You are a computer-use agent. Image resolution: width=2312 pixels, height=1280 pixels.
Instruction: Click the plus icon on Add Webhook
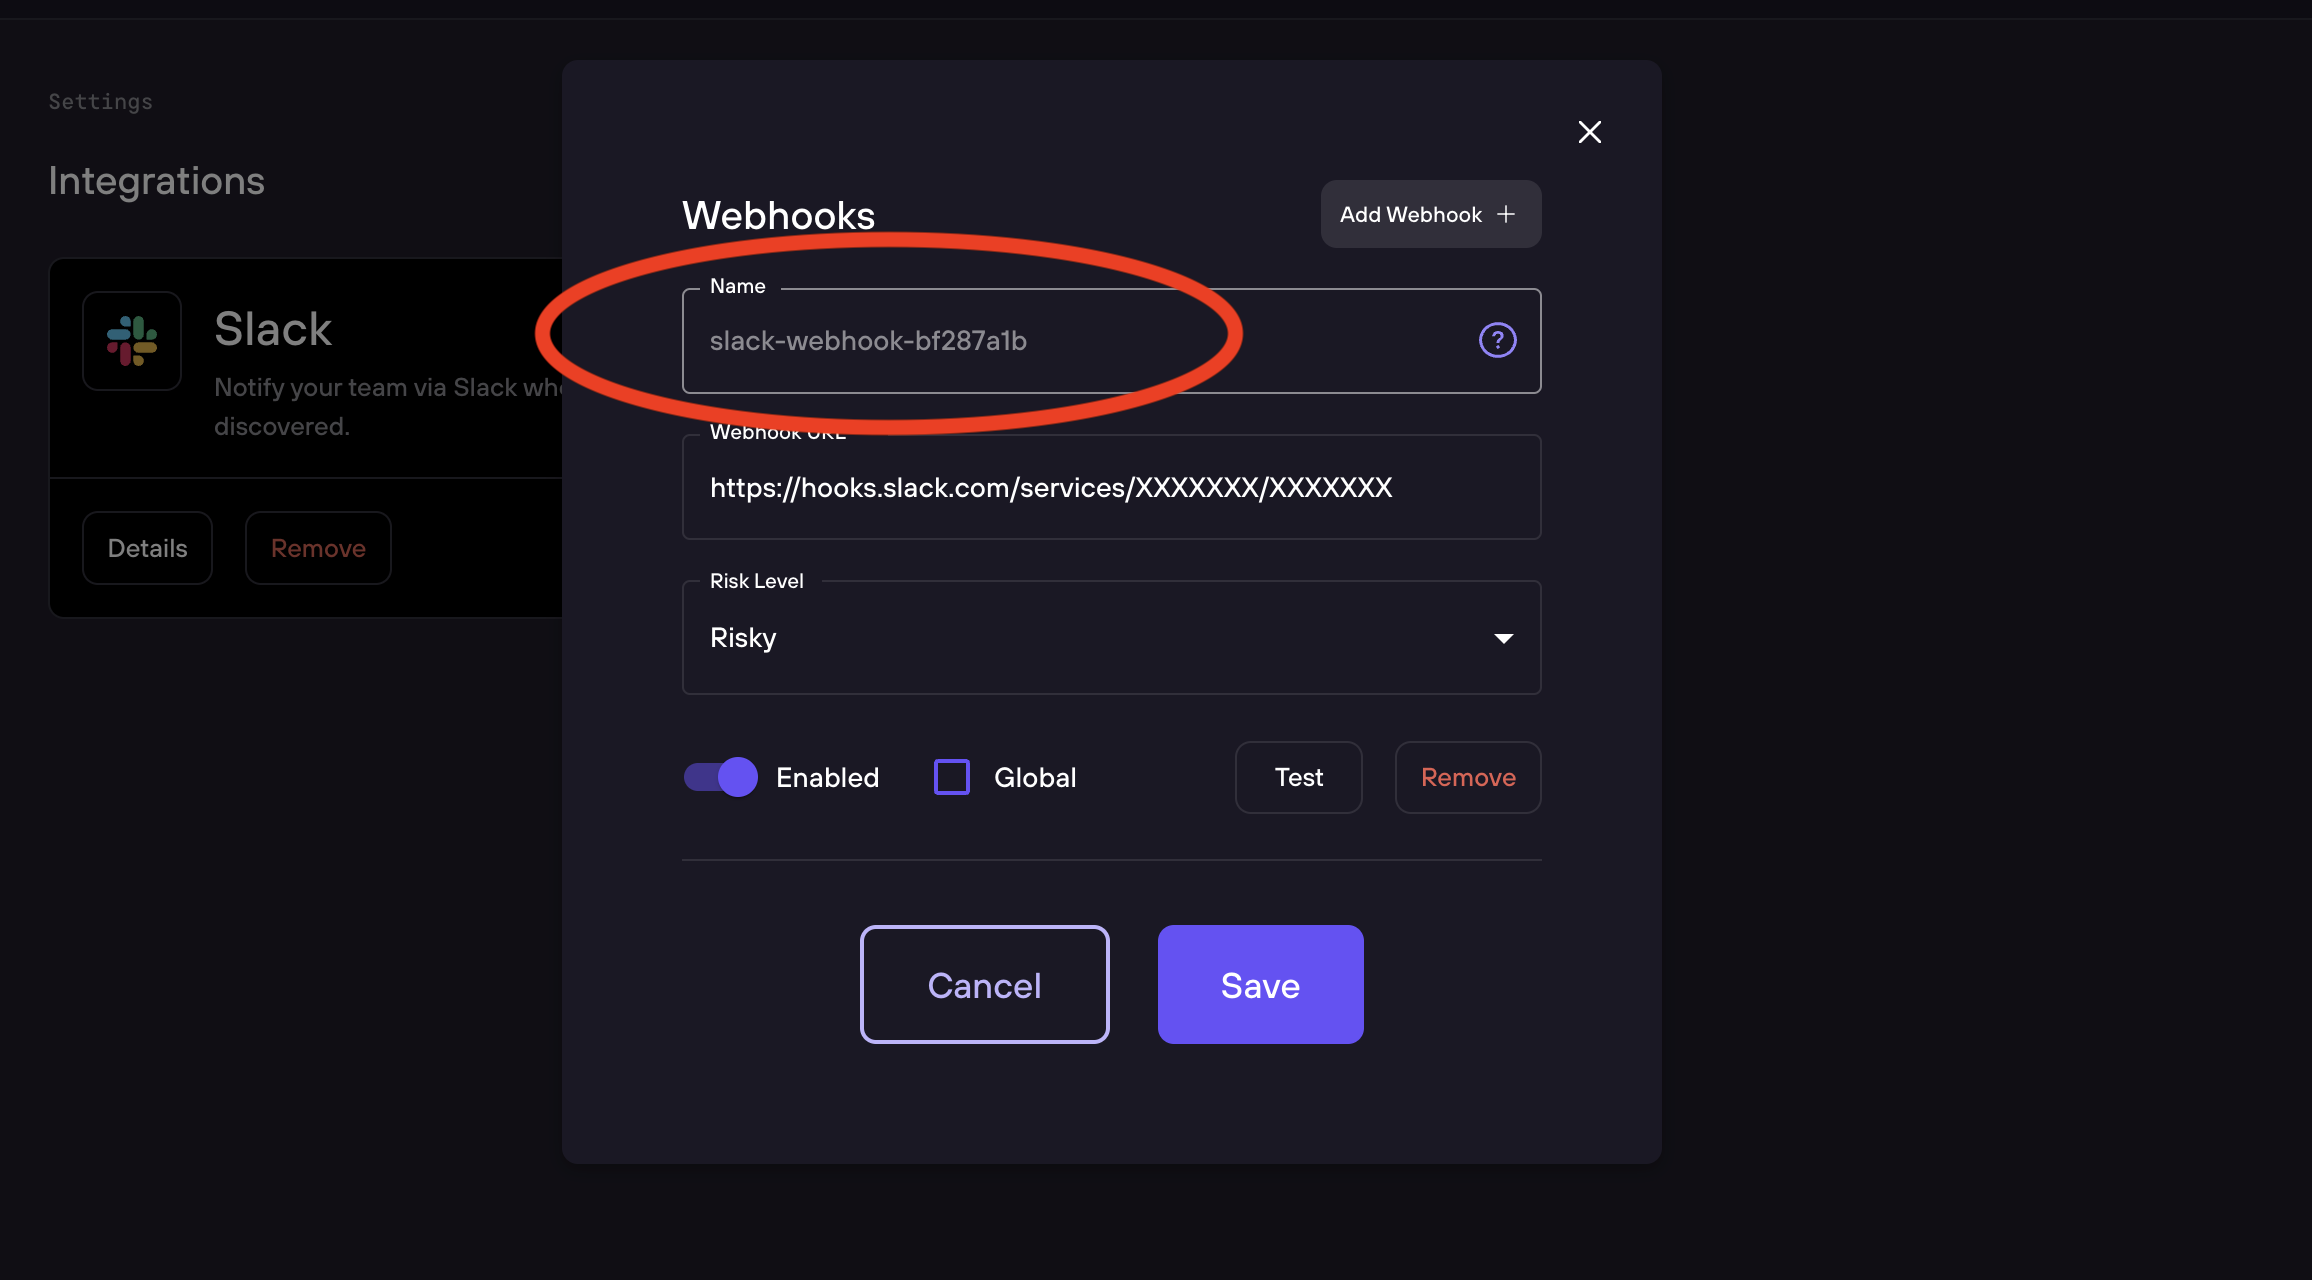click(1506, 213)
